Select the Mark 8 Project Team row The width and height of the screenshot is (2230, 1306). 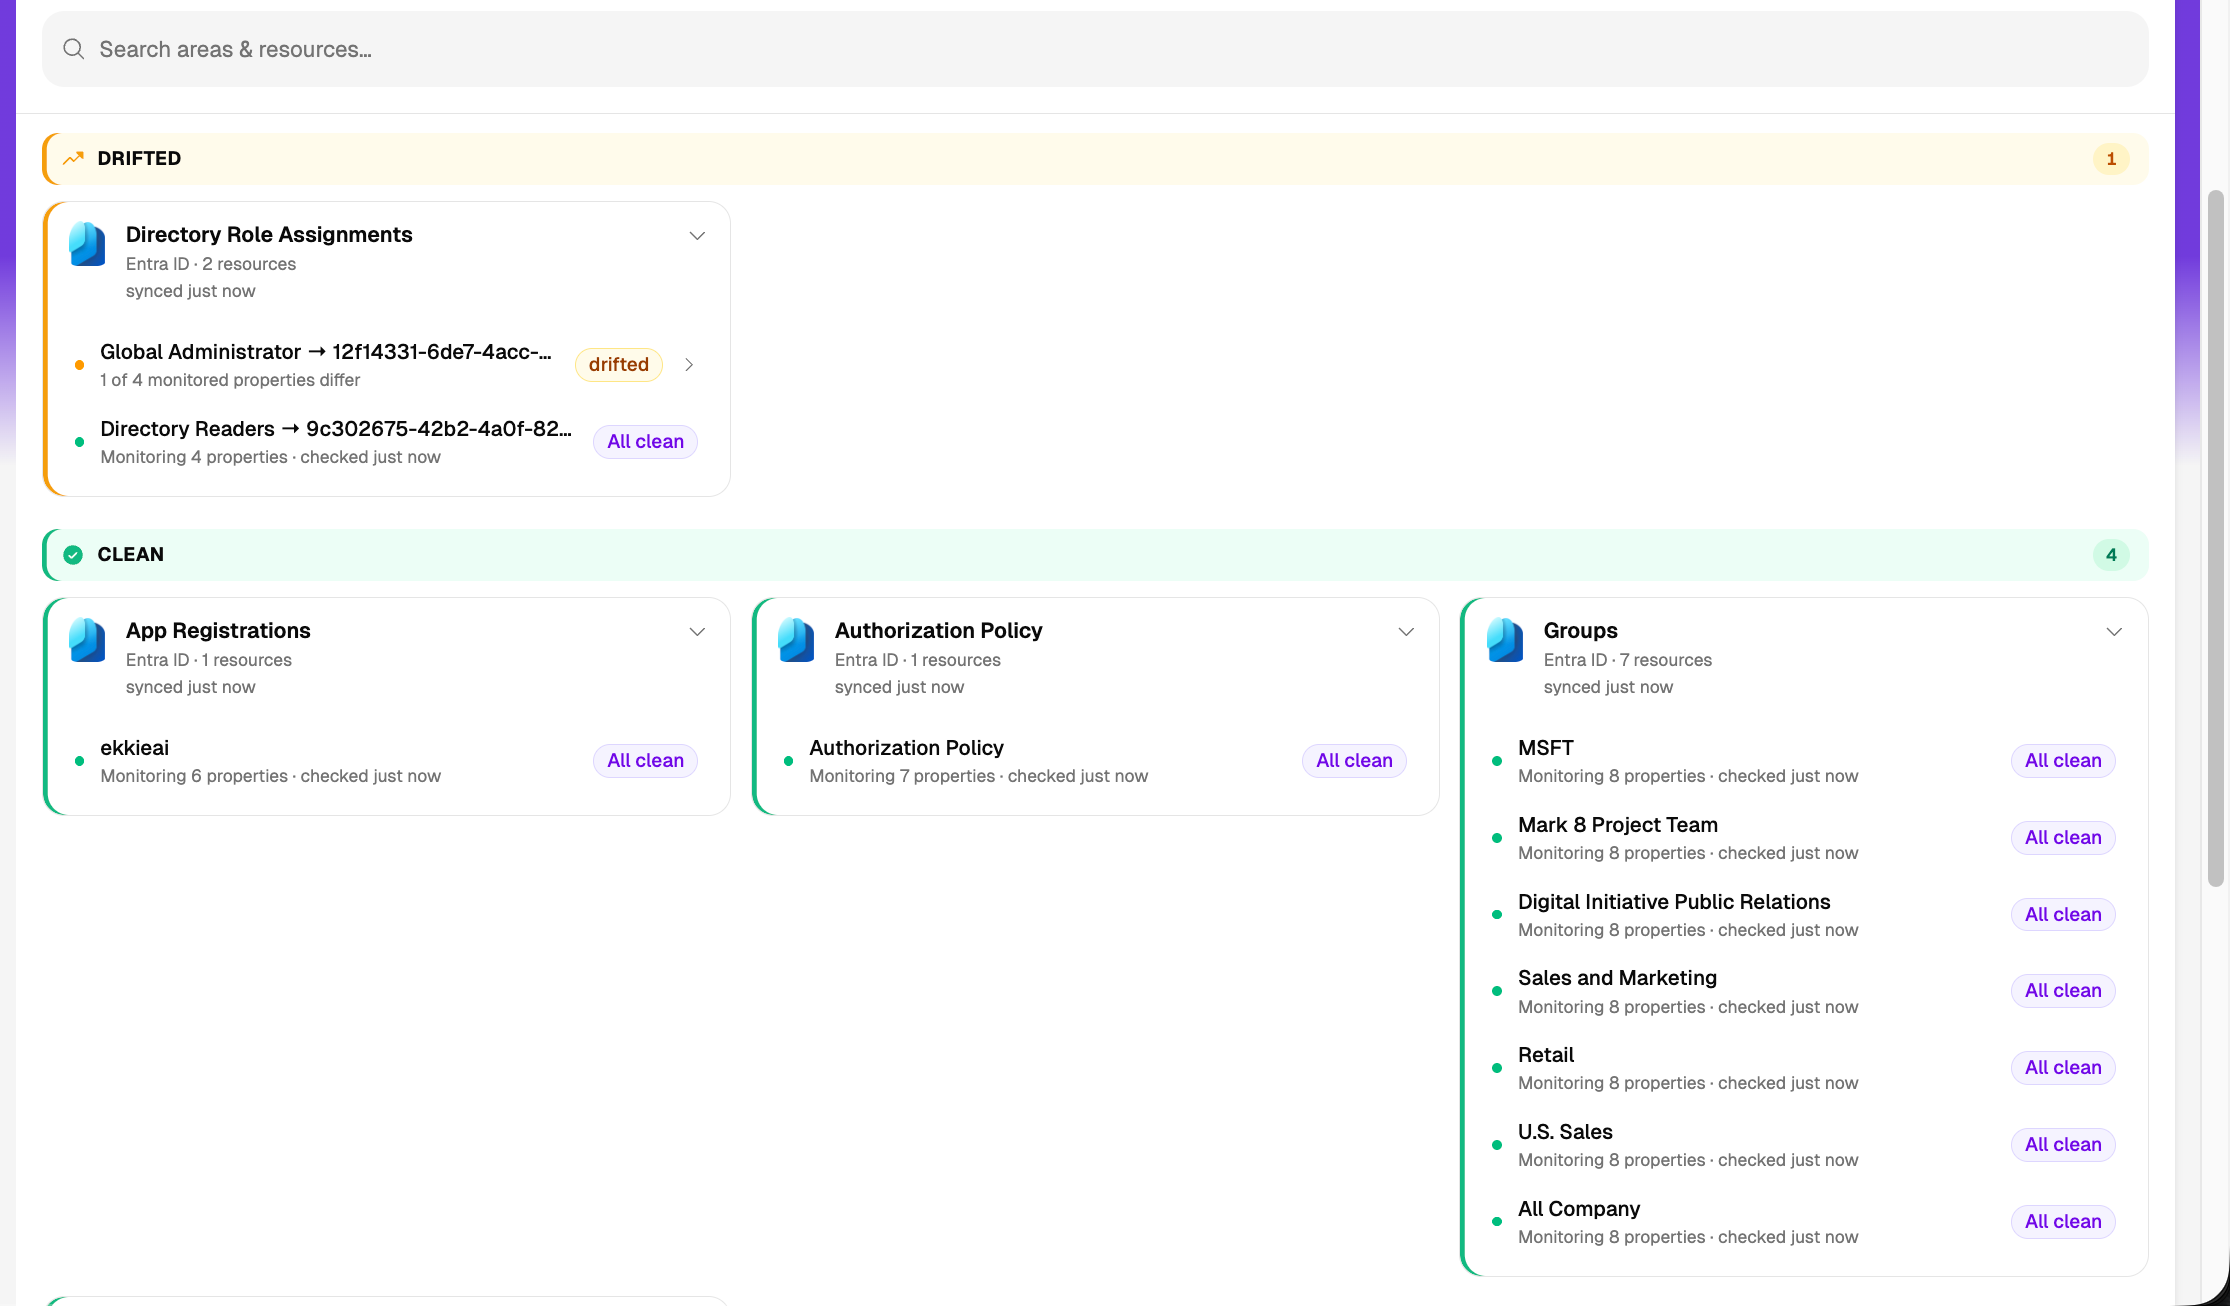coord(1805,838)
